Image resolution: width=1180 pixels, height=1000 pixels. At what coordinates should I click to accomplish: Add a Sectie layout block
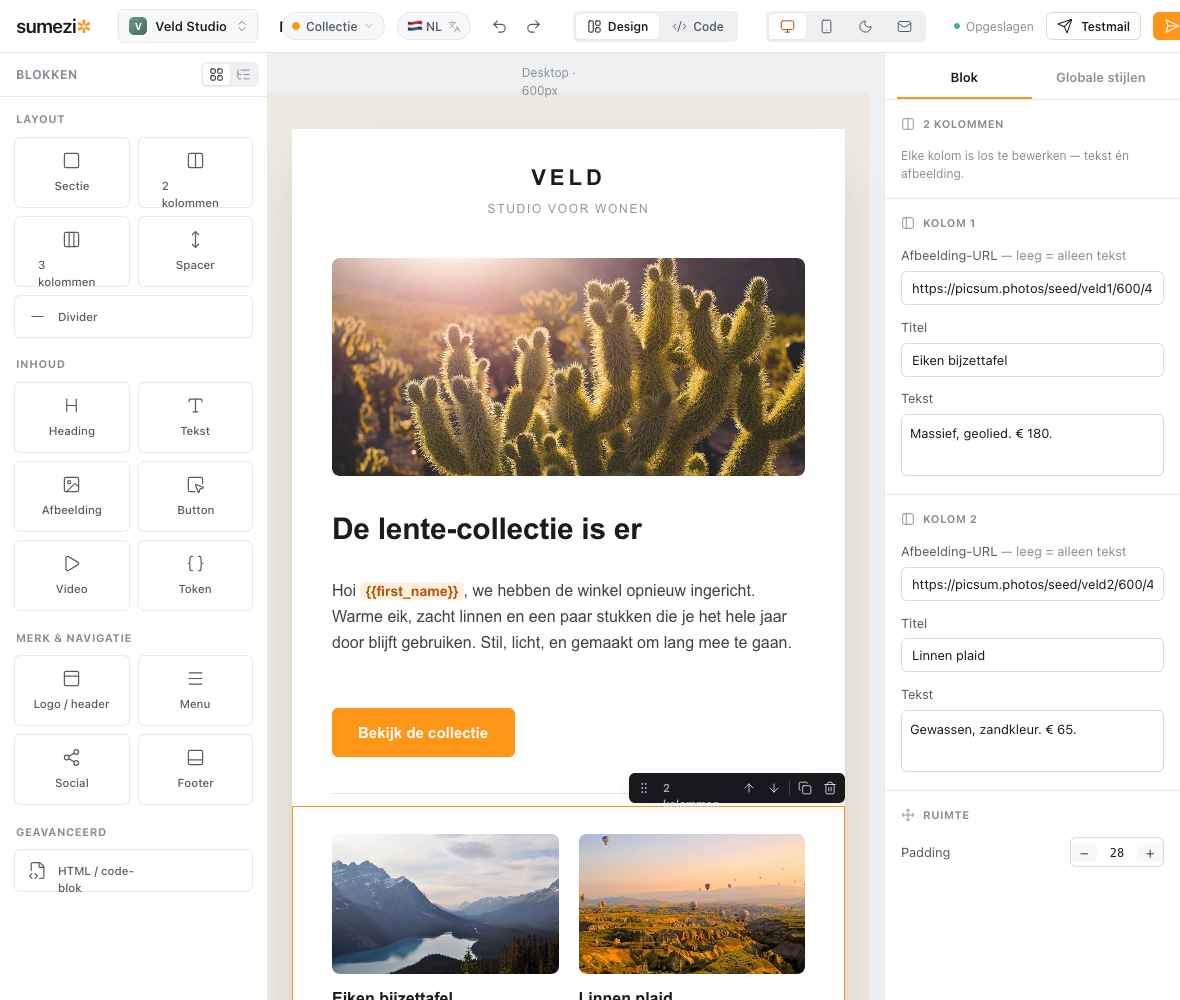(71, 172)
